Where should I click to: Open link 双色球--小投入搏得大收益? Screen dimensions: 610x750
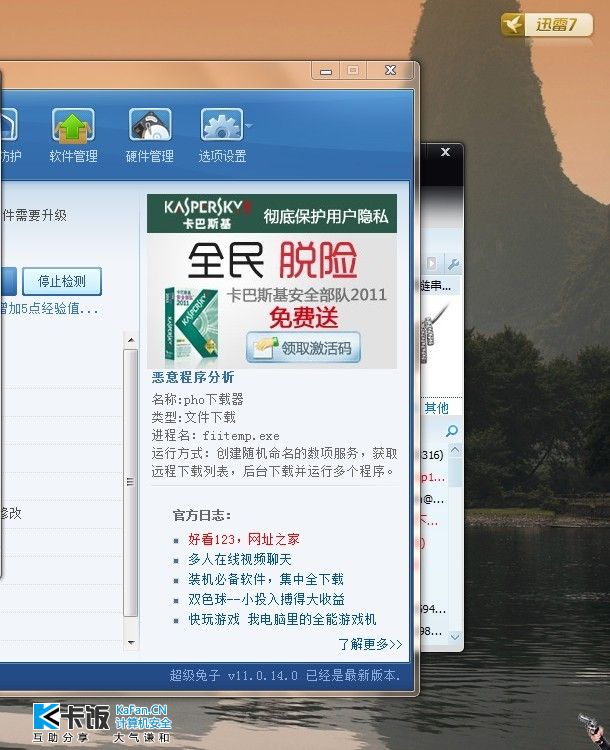(266, 599)
